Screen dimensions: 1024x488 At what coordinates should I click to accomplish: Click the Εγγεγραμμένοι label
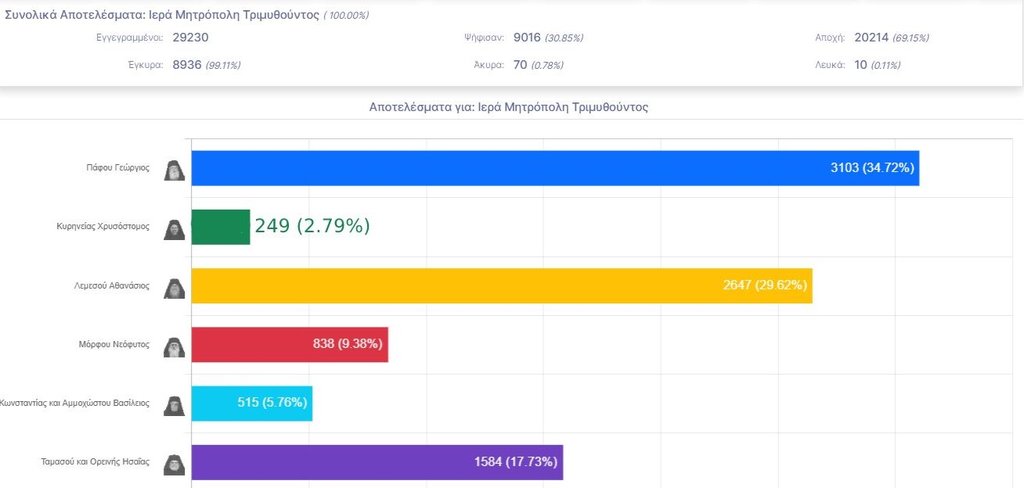pos(129,37)
